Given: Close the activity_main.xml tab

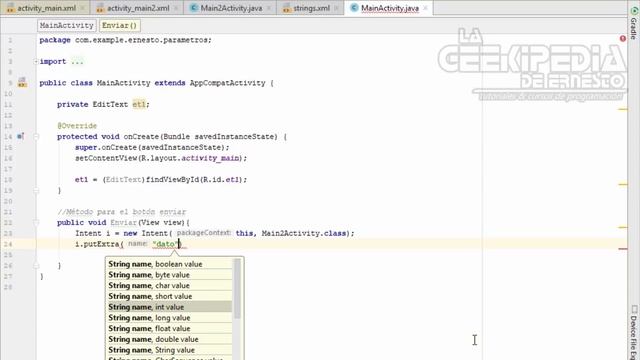Looking at the screenshot, I should point(82,8).
